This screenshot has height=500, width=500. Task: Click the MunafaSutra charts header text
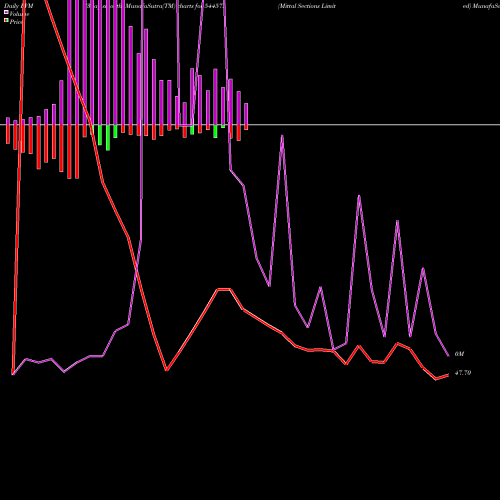coord(156,6)
